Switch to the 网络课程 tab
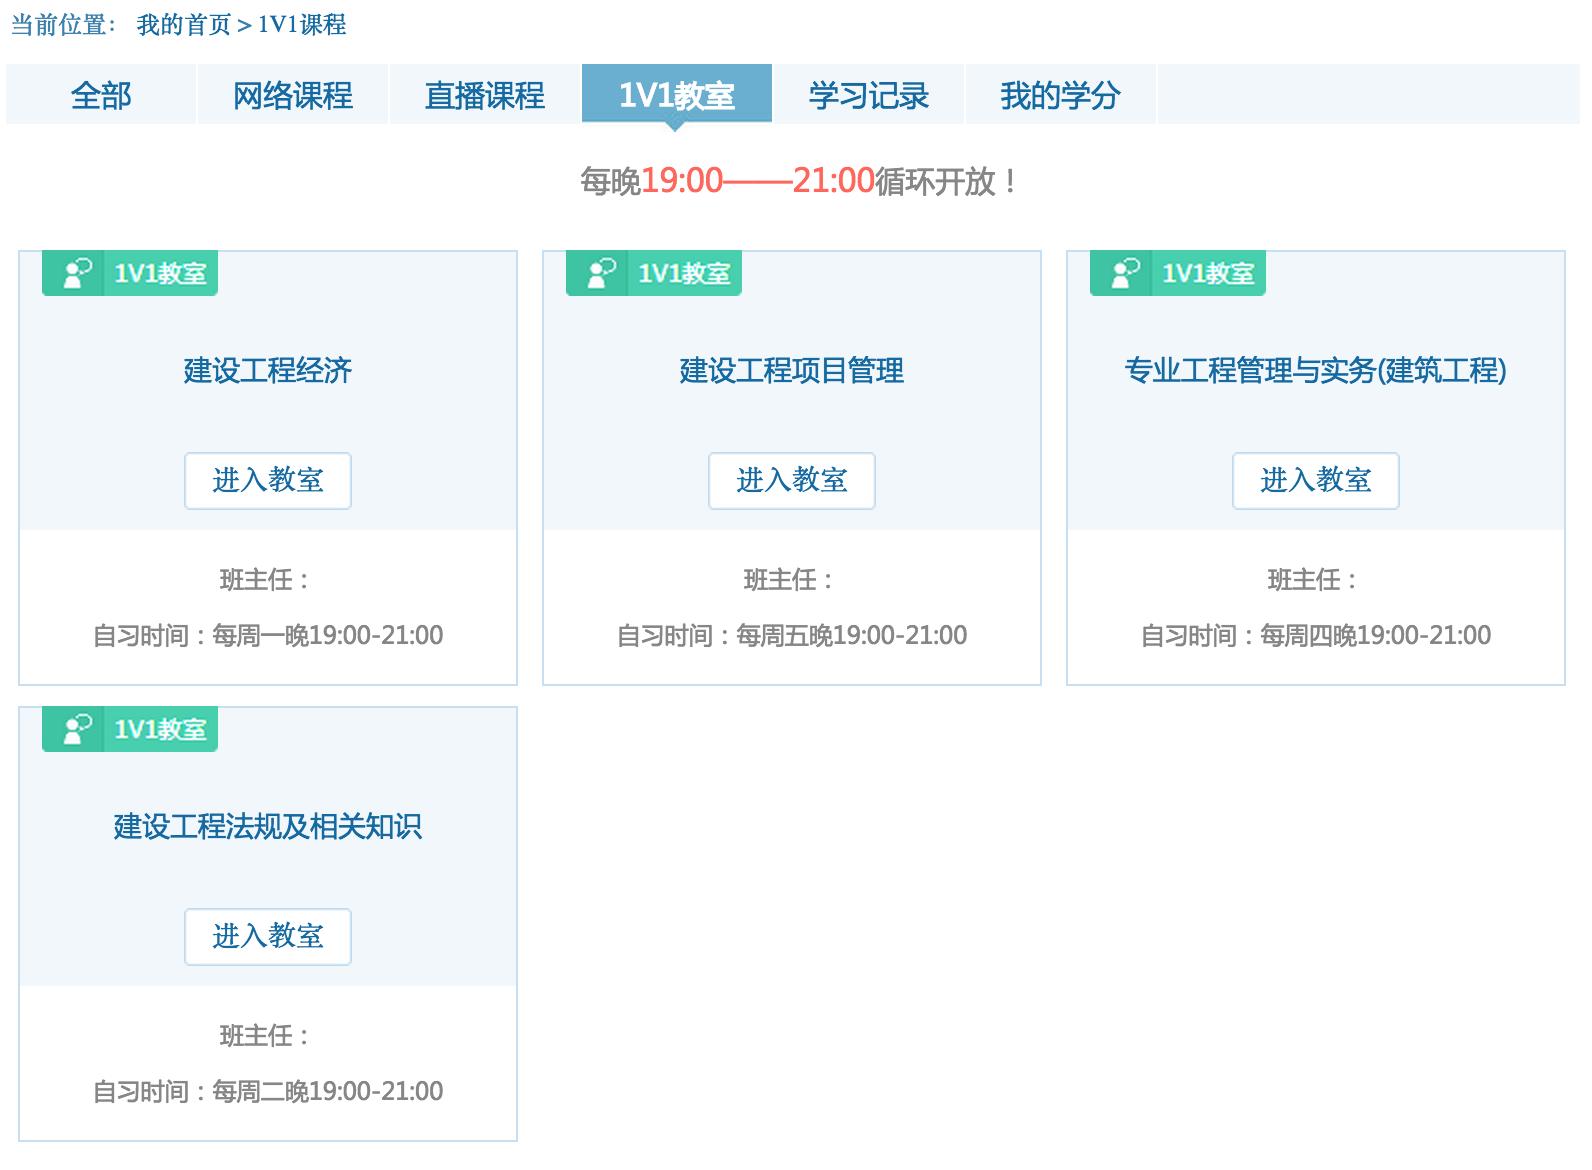 293,95
